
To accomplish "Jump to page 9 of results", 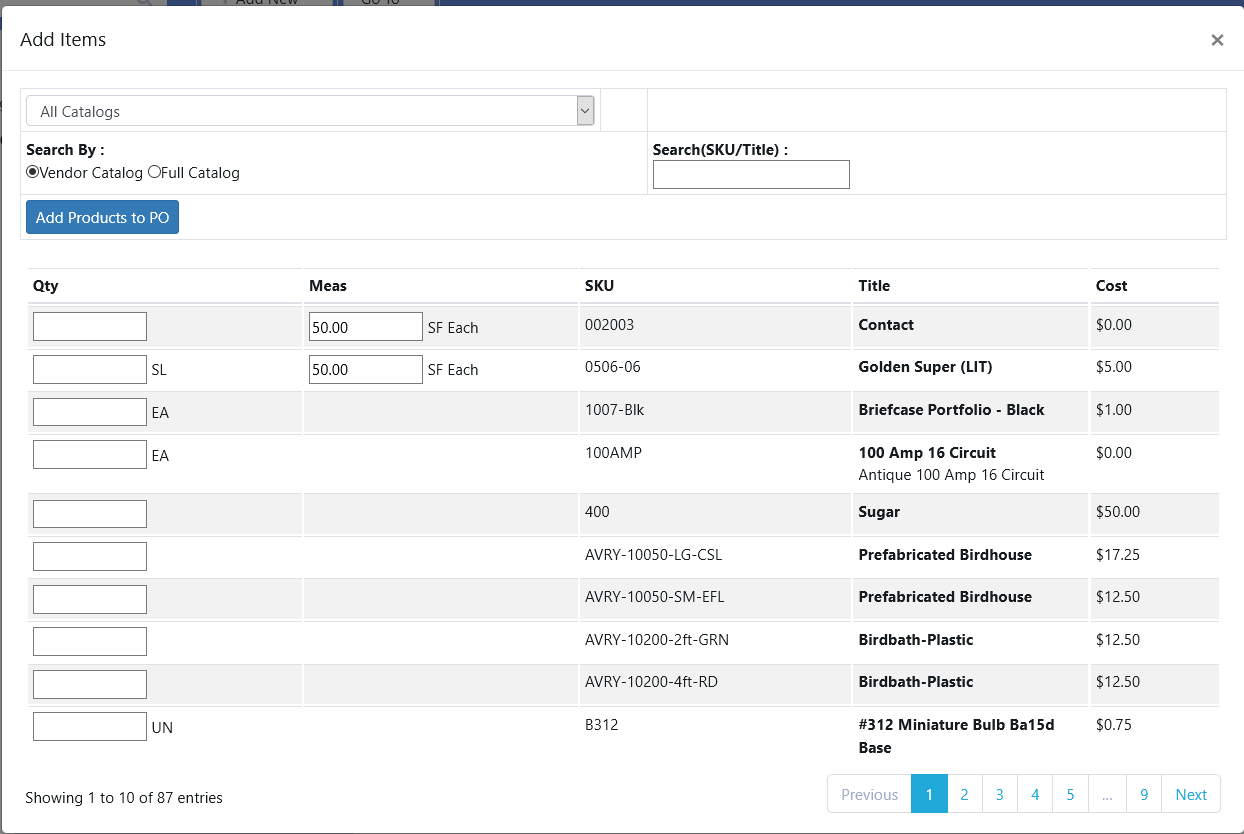I will pyautogui.click(x=1143, y=794).
